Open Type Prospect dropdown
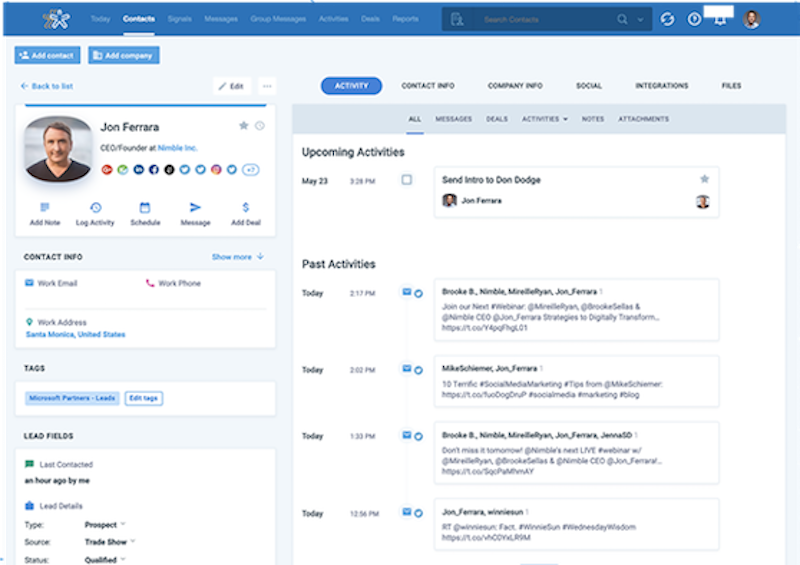800x565 pixels. (x=105, y=525)
